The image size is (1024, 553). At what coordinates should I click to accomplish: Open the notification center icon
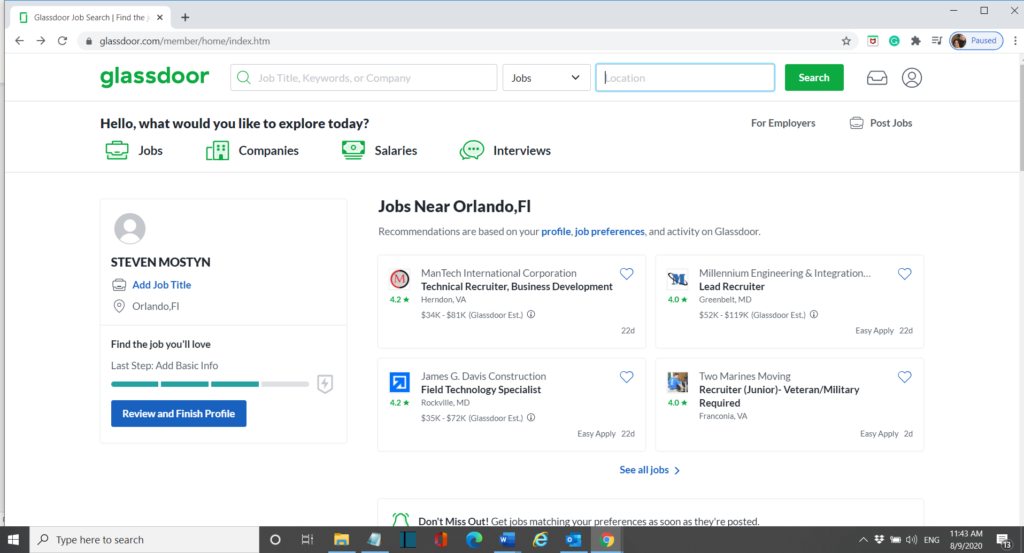pos(1004,539)
